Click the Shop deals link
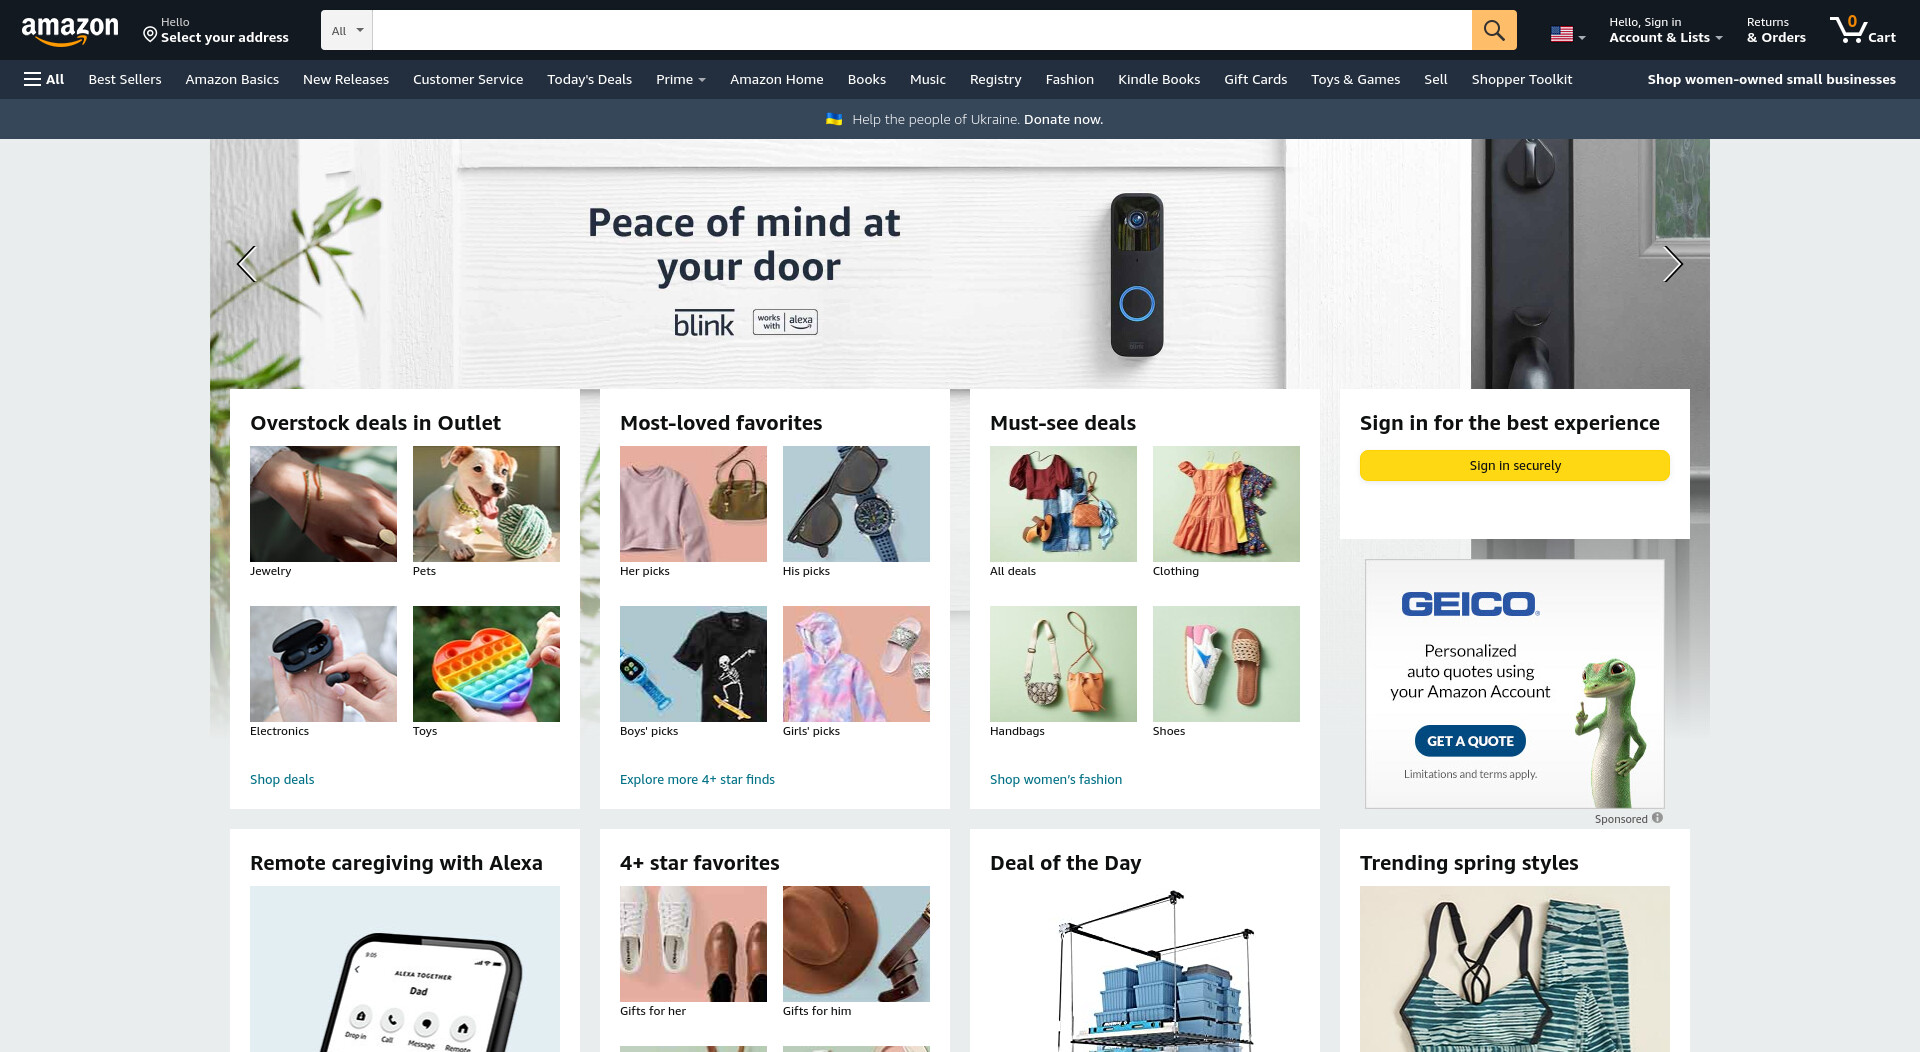This screenshot has height=1052, width=1920. tap(282, 779)
